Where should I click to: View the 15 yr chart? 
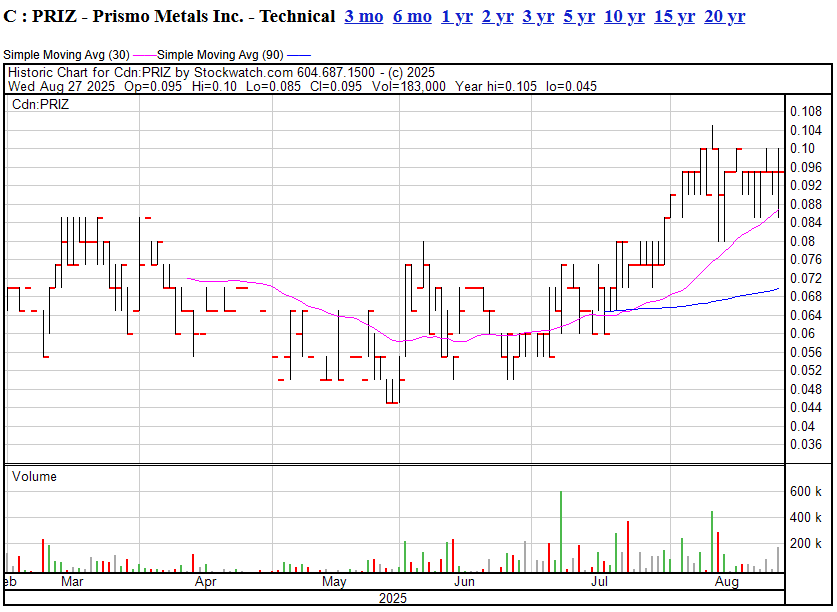tap(675, 17)
